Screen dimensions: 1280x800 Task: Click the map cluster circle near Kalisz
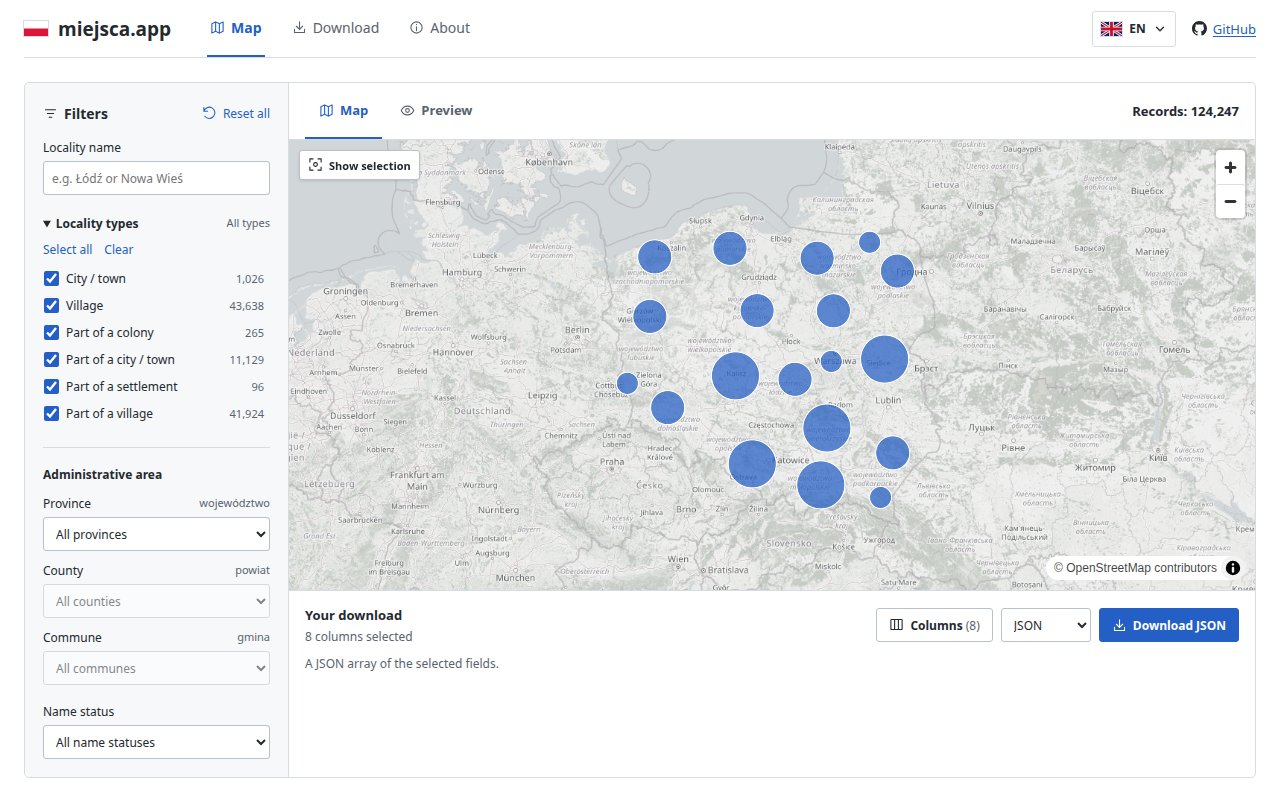click(x=735, y=376)
